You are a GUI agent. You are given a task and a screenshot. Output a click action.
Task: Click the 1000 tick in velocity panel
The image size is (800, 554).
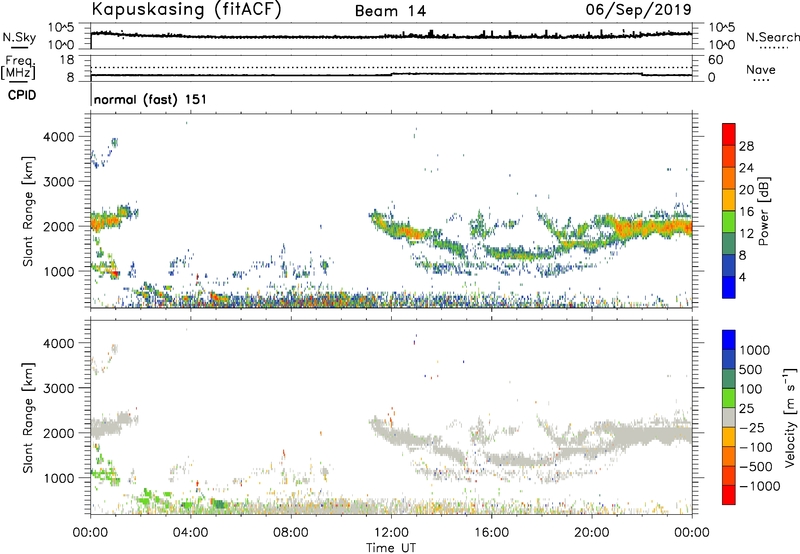58,478
